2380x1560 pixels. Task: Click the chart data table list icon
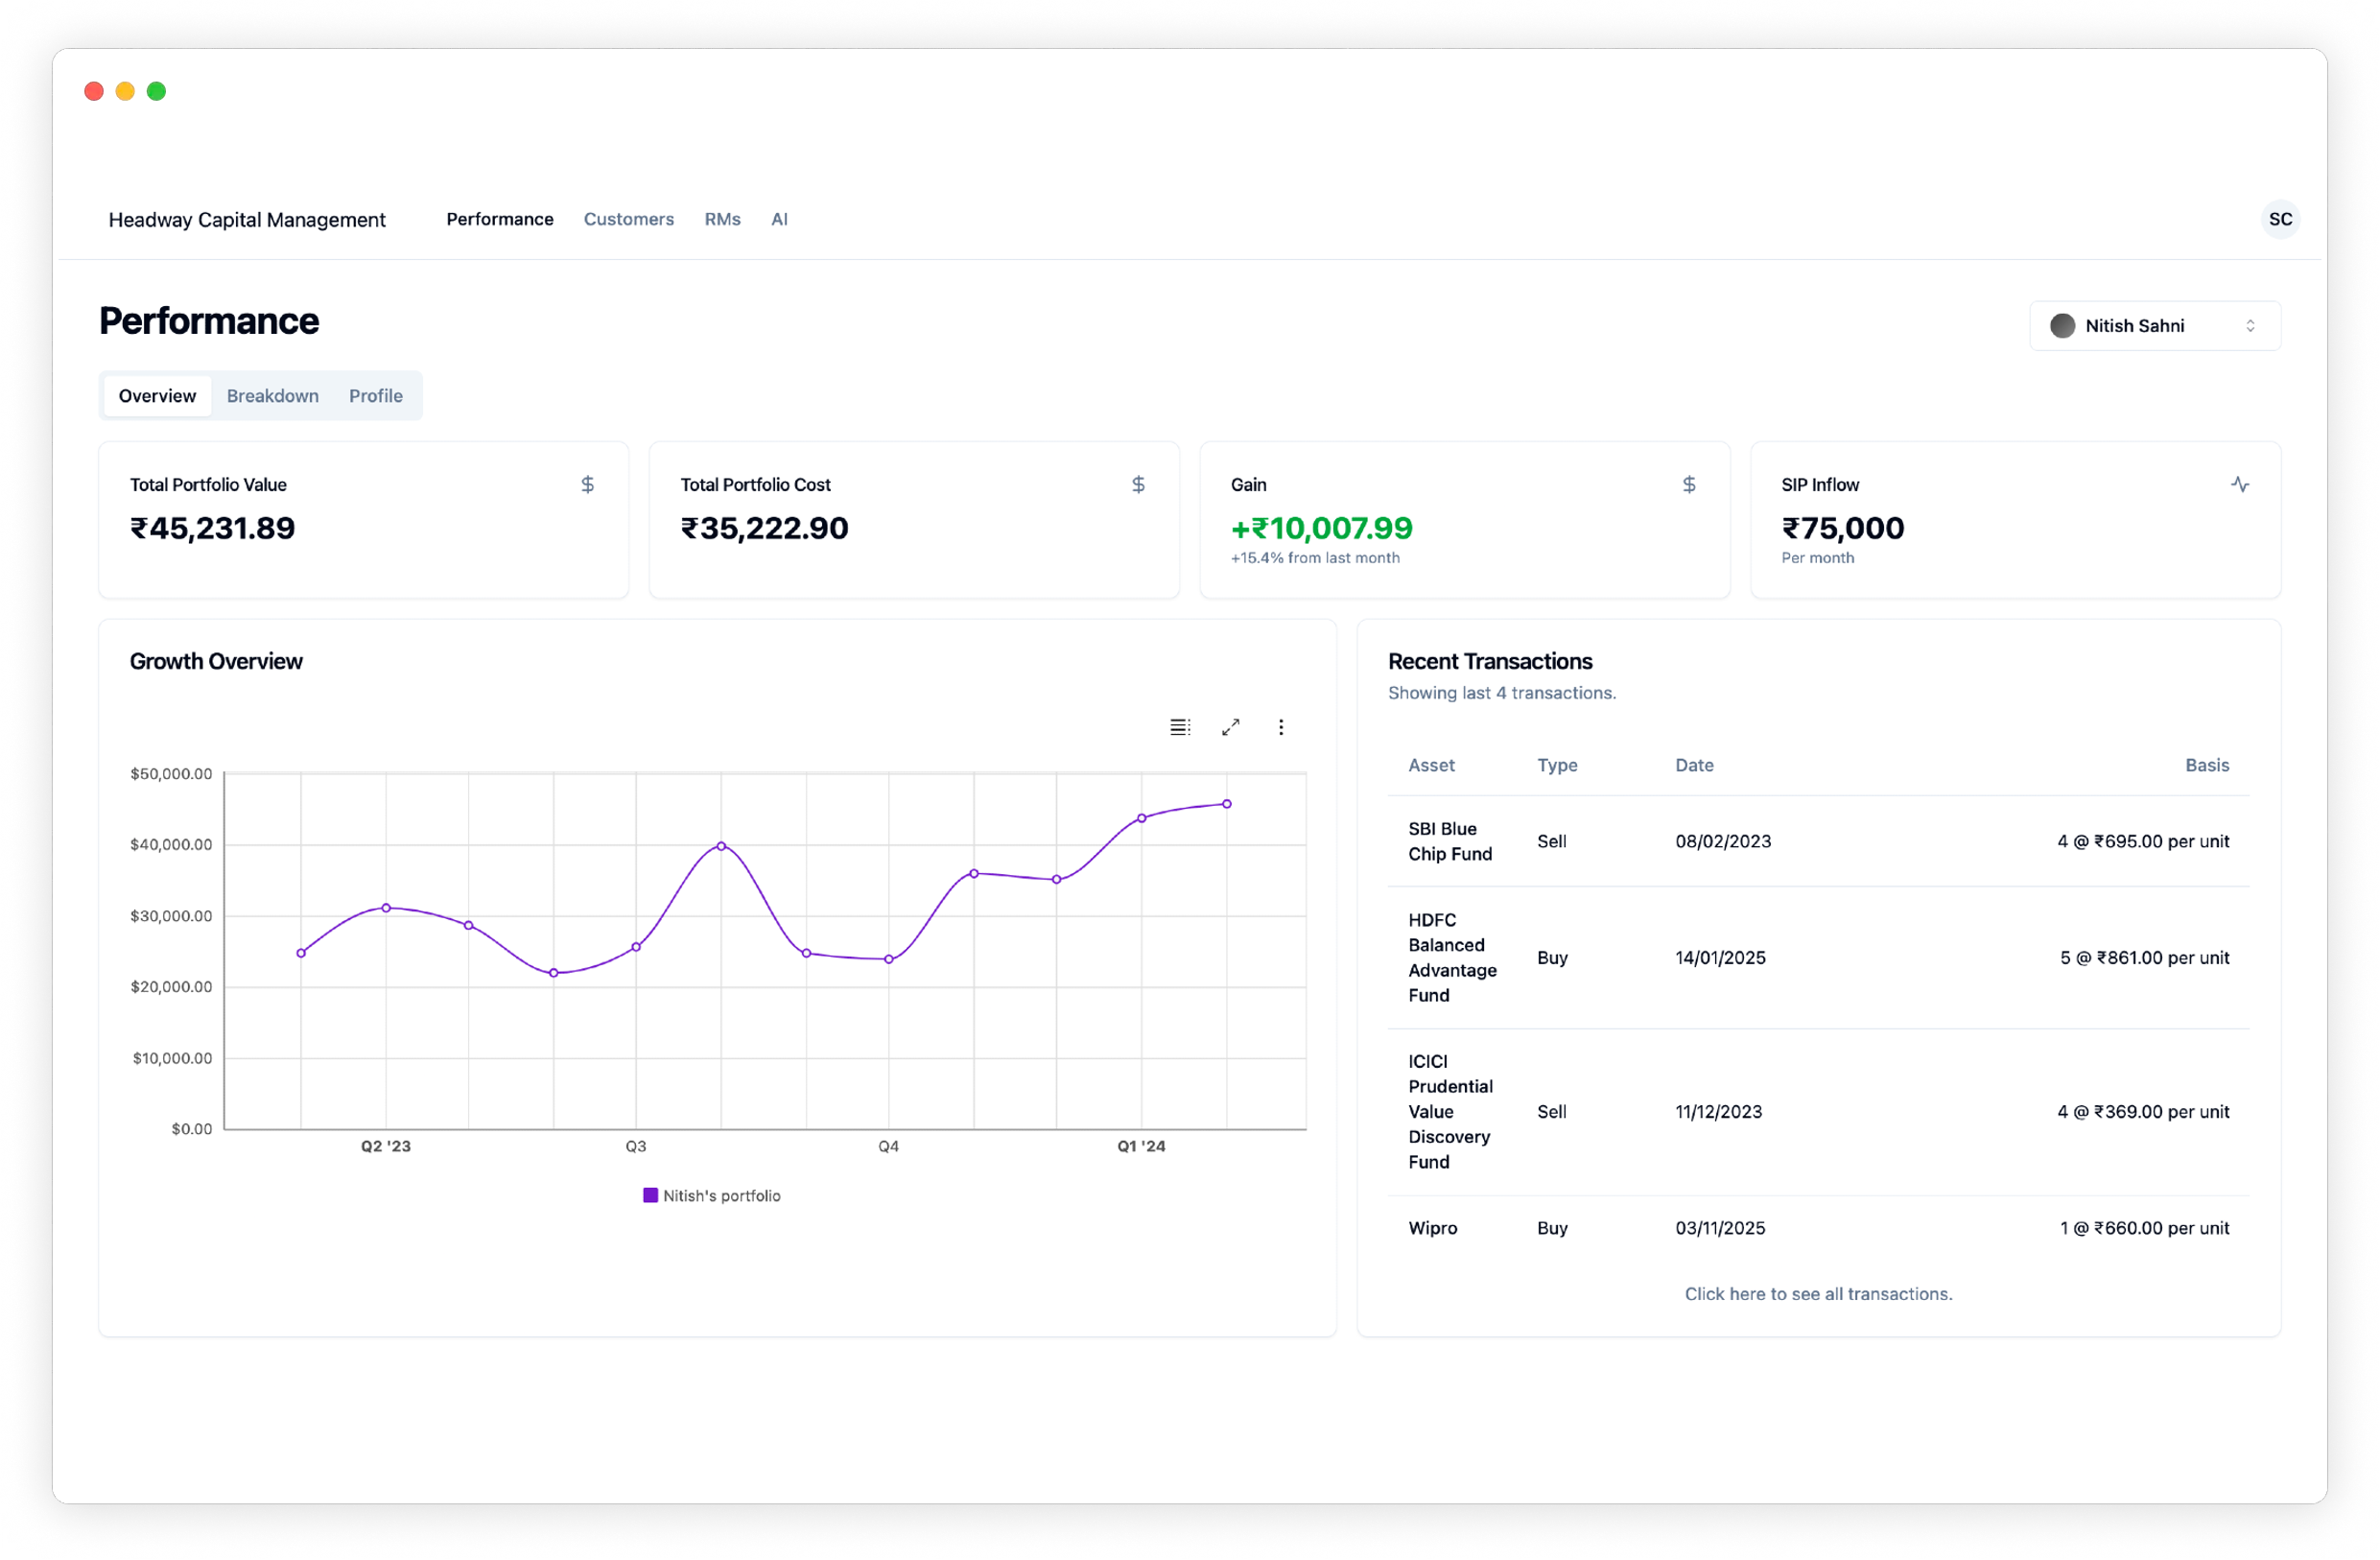click(1180, 727)
